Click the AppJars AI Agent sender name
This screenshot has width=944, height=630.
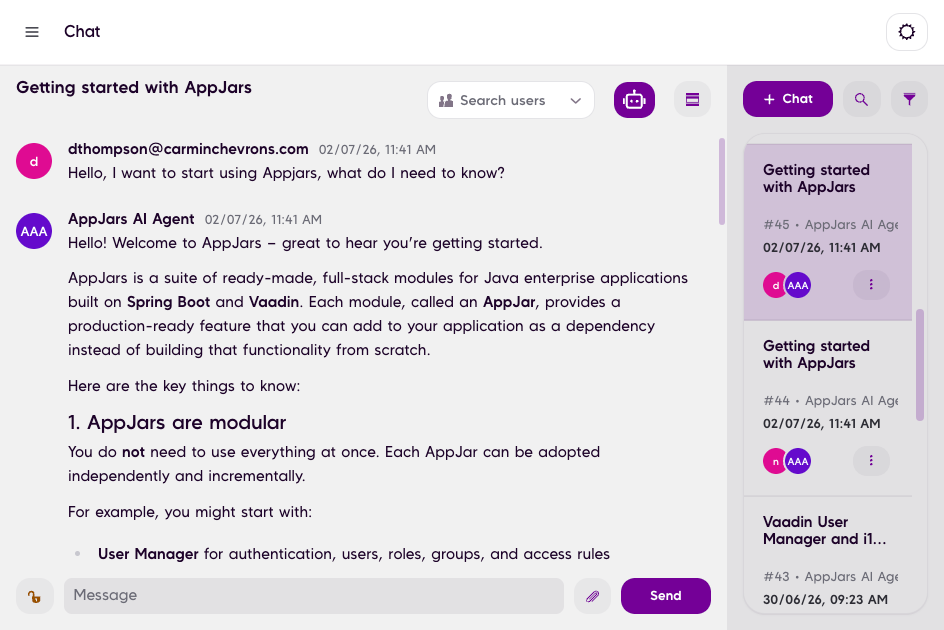(x=131, y=219)
